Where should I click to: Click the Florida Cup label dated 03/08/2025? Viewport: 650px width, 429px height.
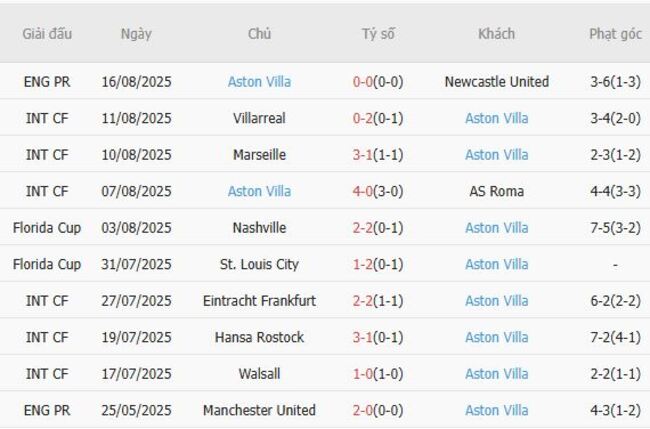point(47,228)
